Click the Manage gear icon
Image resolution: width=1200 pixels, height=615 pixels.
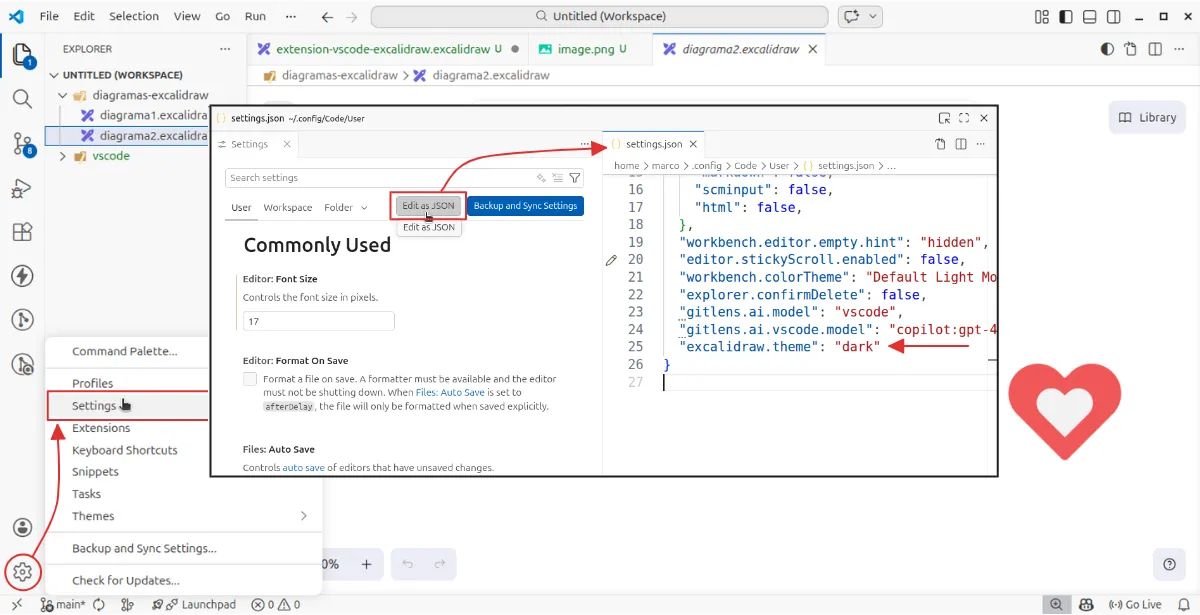click(22, 572)
